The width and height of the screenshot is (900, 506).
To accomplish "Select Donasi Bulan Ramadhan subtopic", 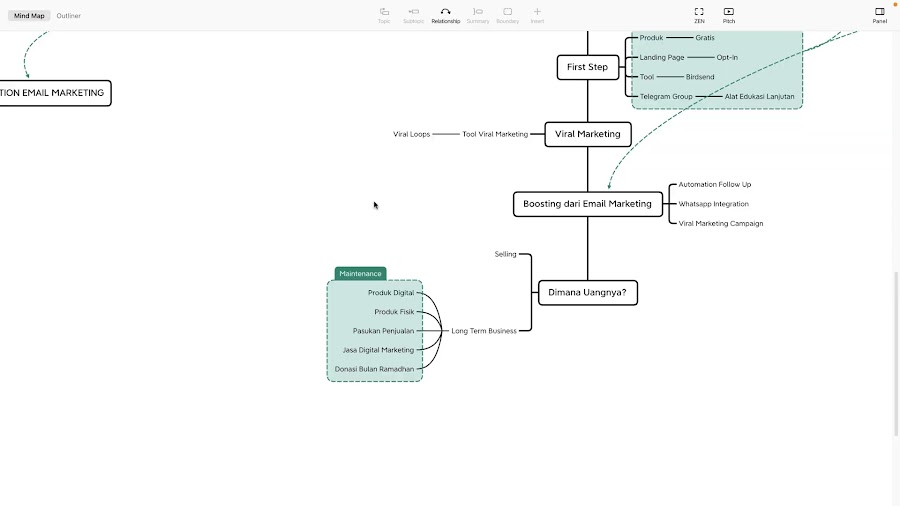I will coord(374,369).
